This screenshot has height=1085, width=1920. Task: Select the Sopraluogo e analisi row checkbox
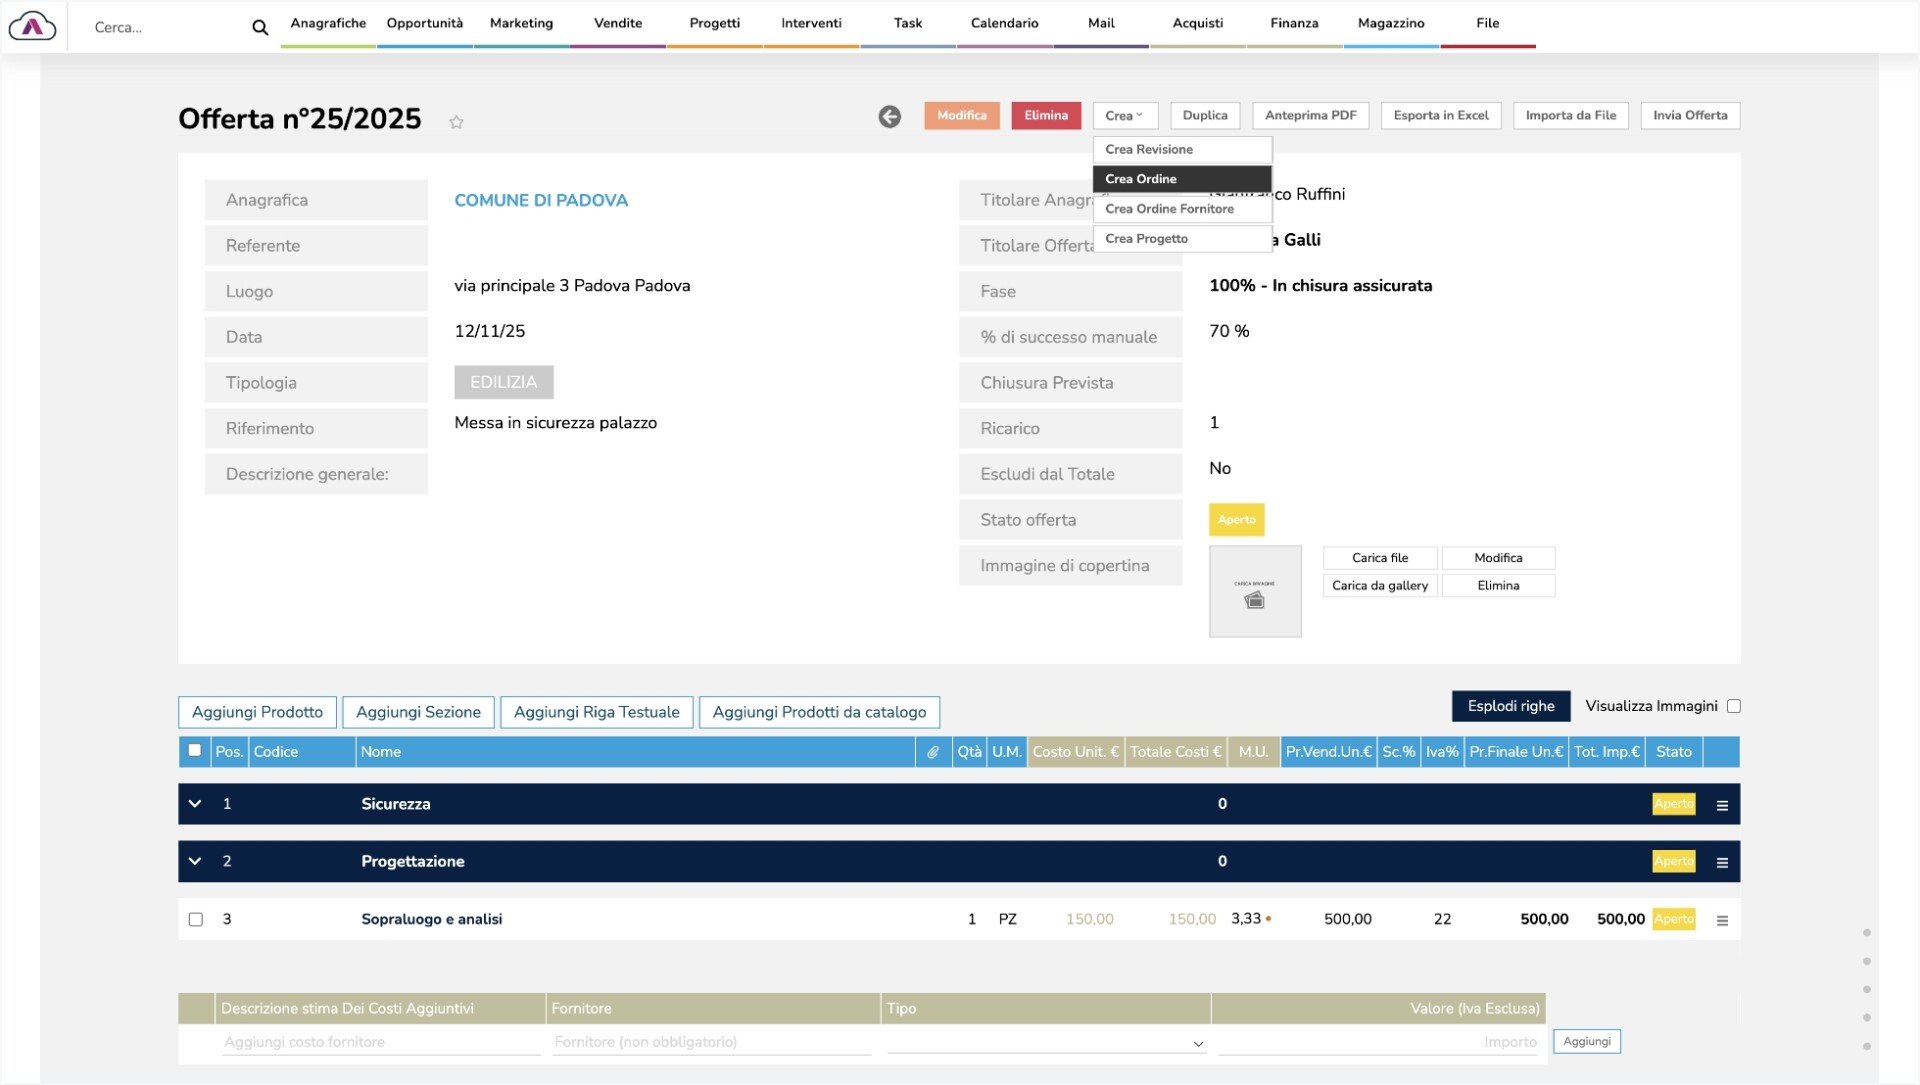pos(196,919)
